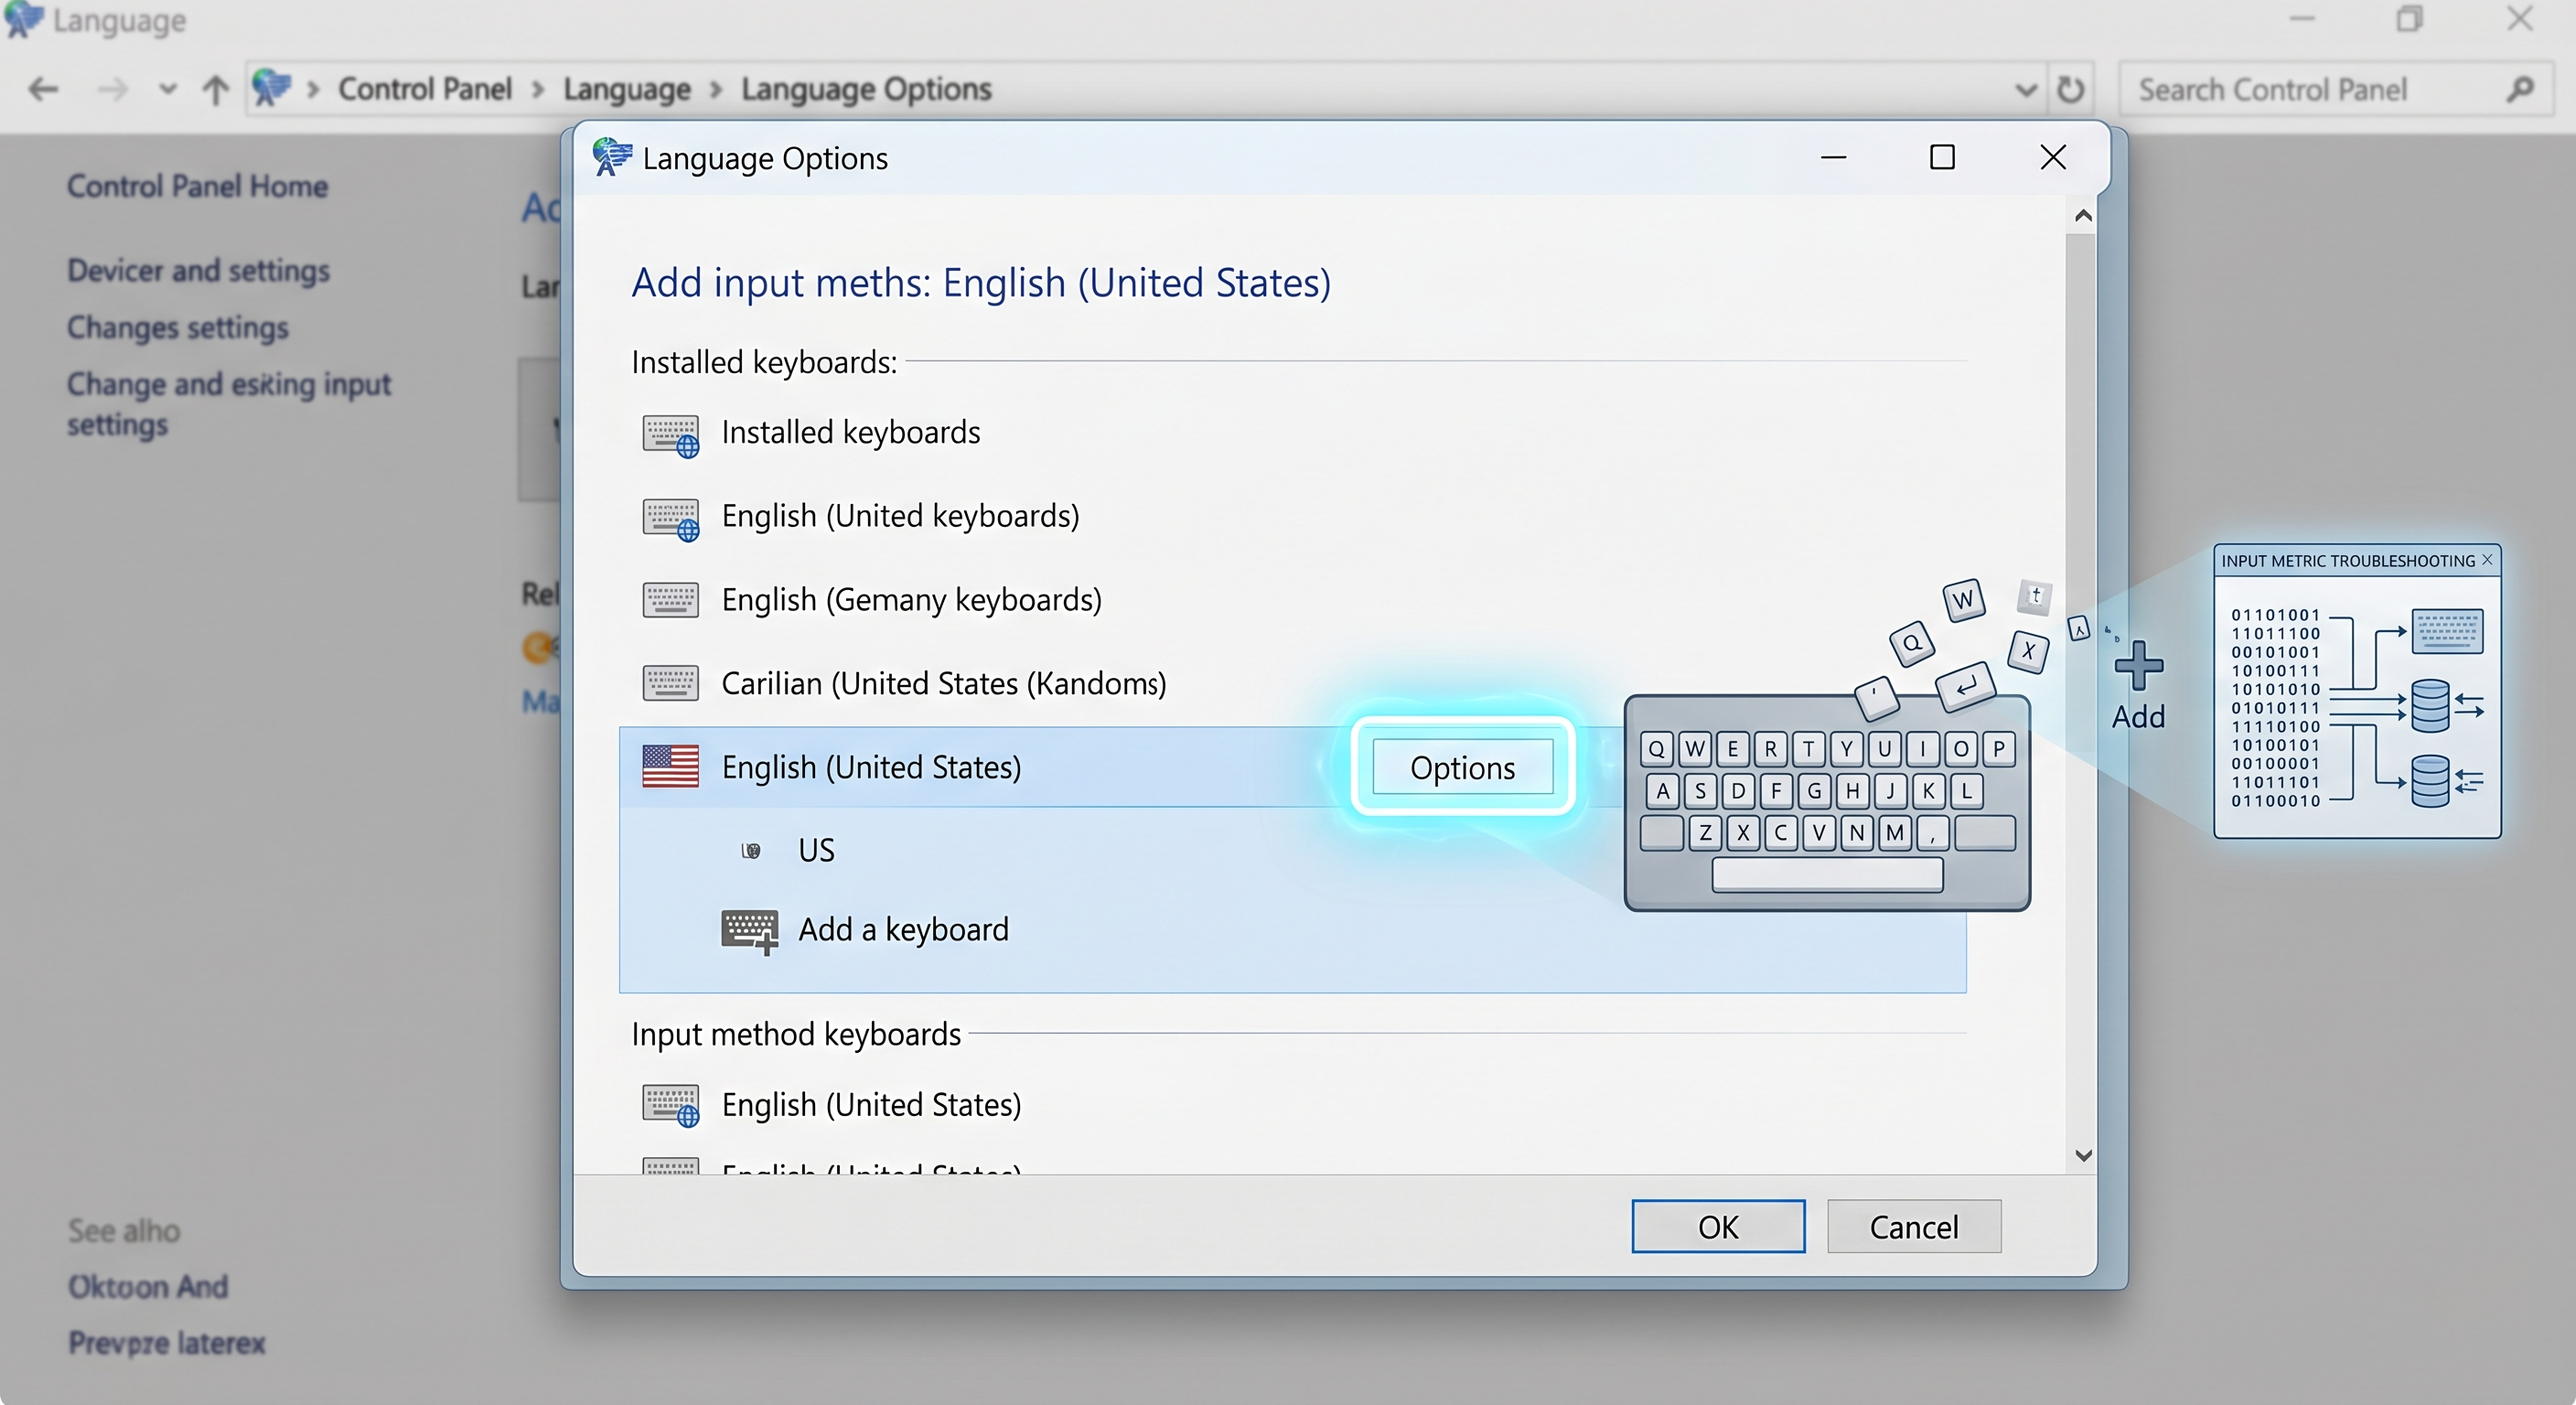This screenshot has width=2576, height=1405.
Task: Click the Options button for English (United States)
Action: tap(1462, 767)
